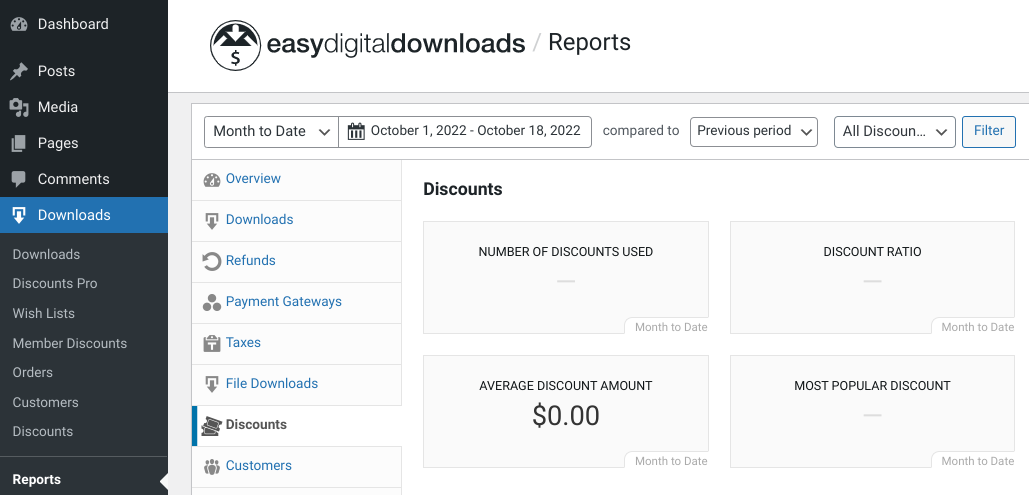Open the Month to Date range dropdown
The image size is (1029, 495).
click(271, 132)
